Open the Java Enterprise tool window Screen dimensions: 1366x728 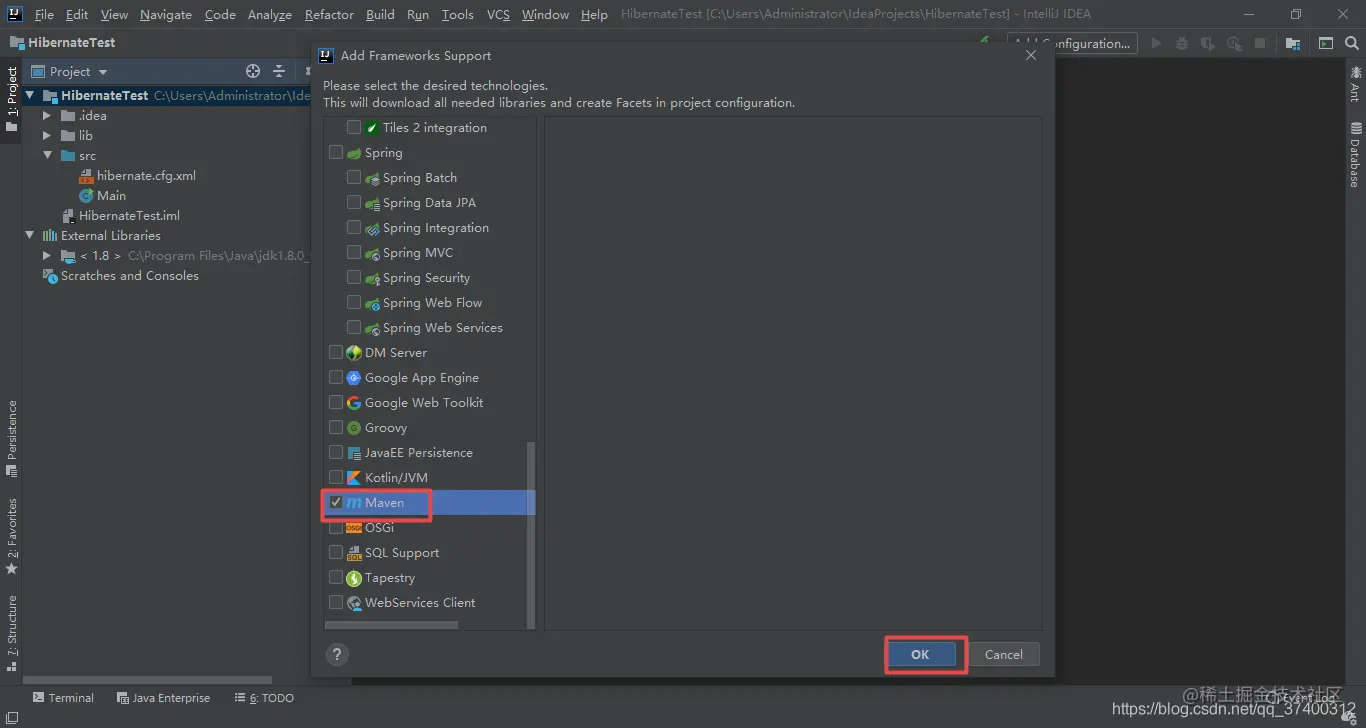(x=163, y=698)
